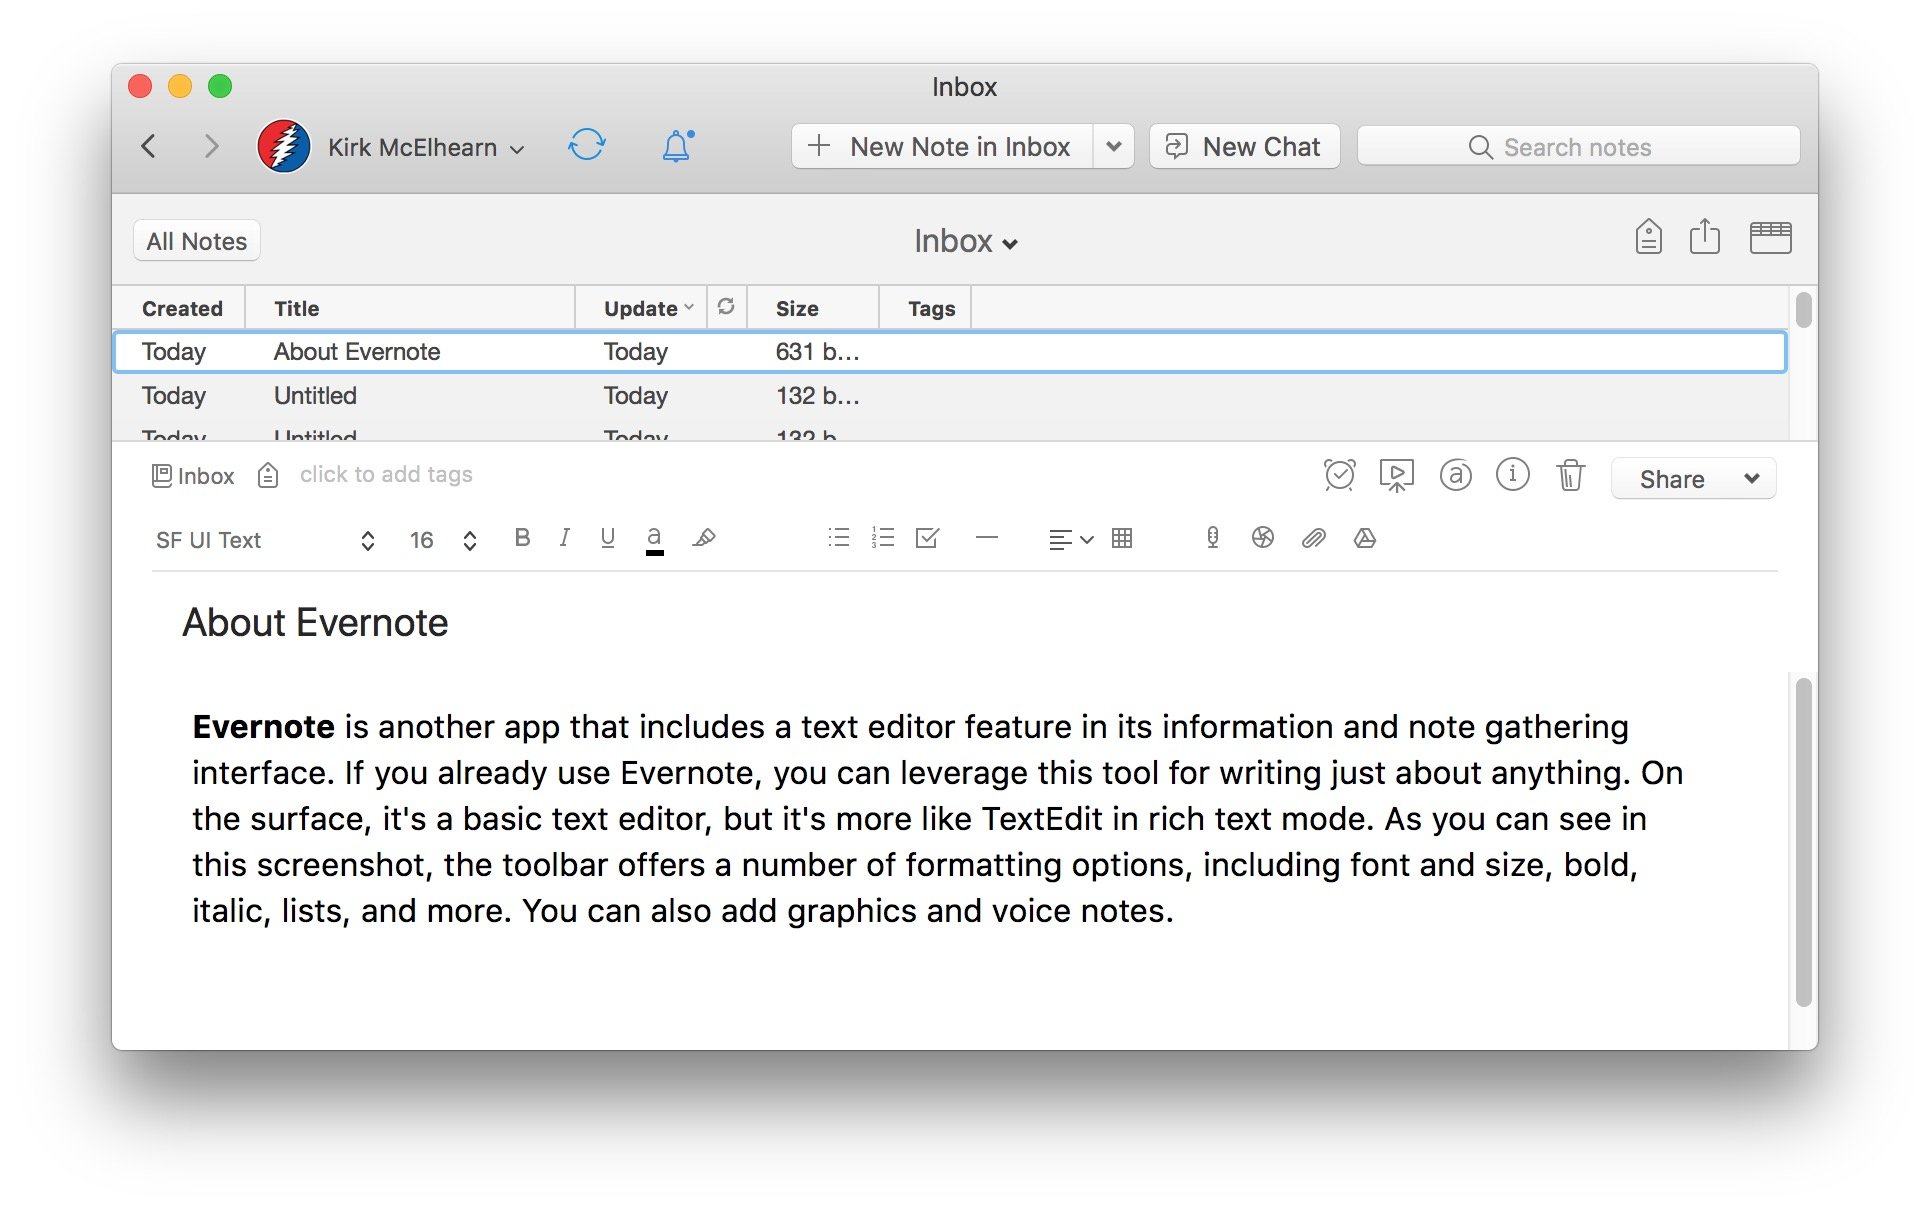Viewport: 1930px width, 1210px height.
Task: Click the Inbox notebook label in note
Action: pos(193,476)
